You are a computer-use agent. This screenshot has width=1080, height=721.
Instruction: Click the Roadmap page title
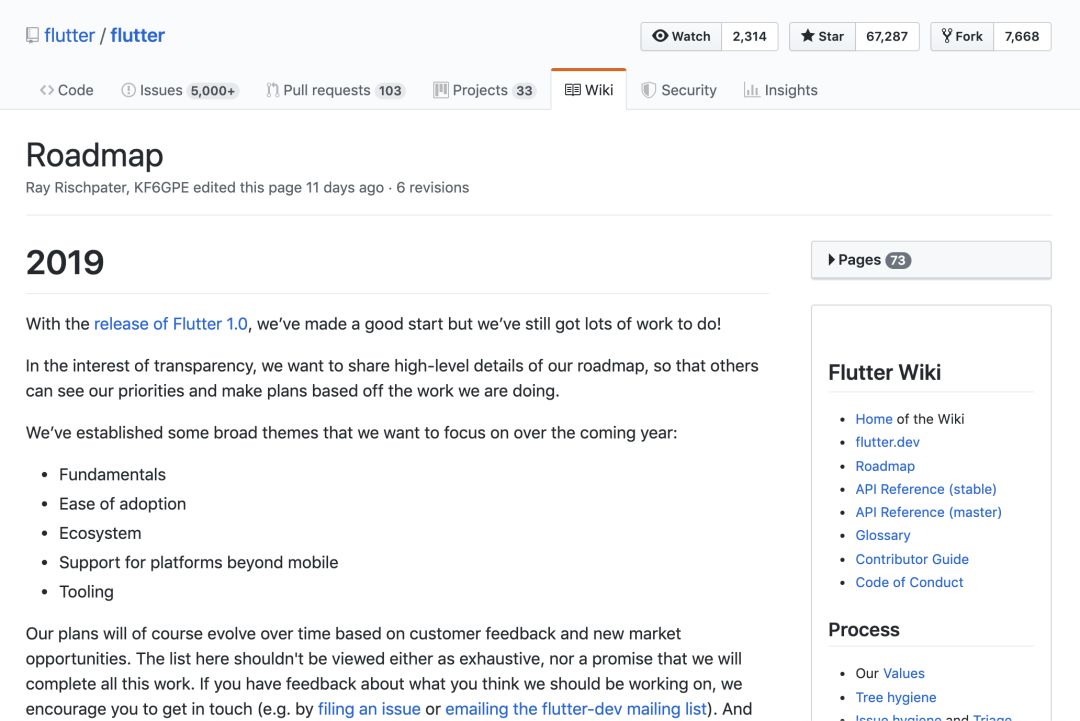point(94,155)
